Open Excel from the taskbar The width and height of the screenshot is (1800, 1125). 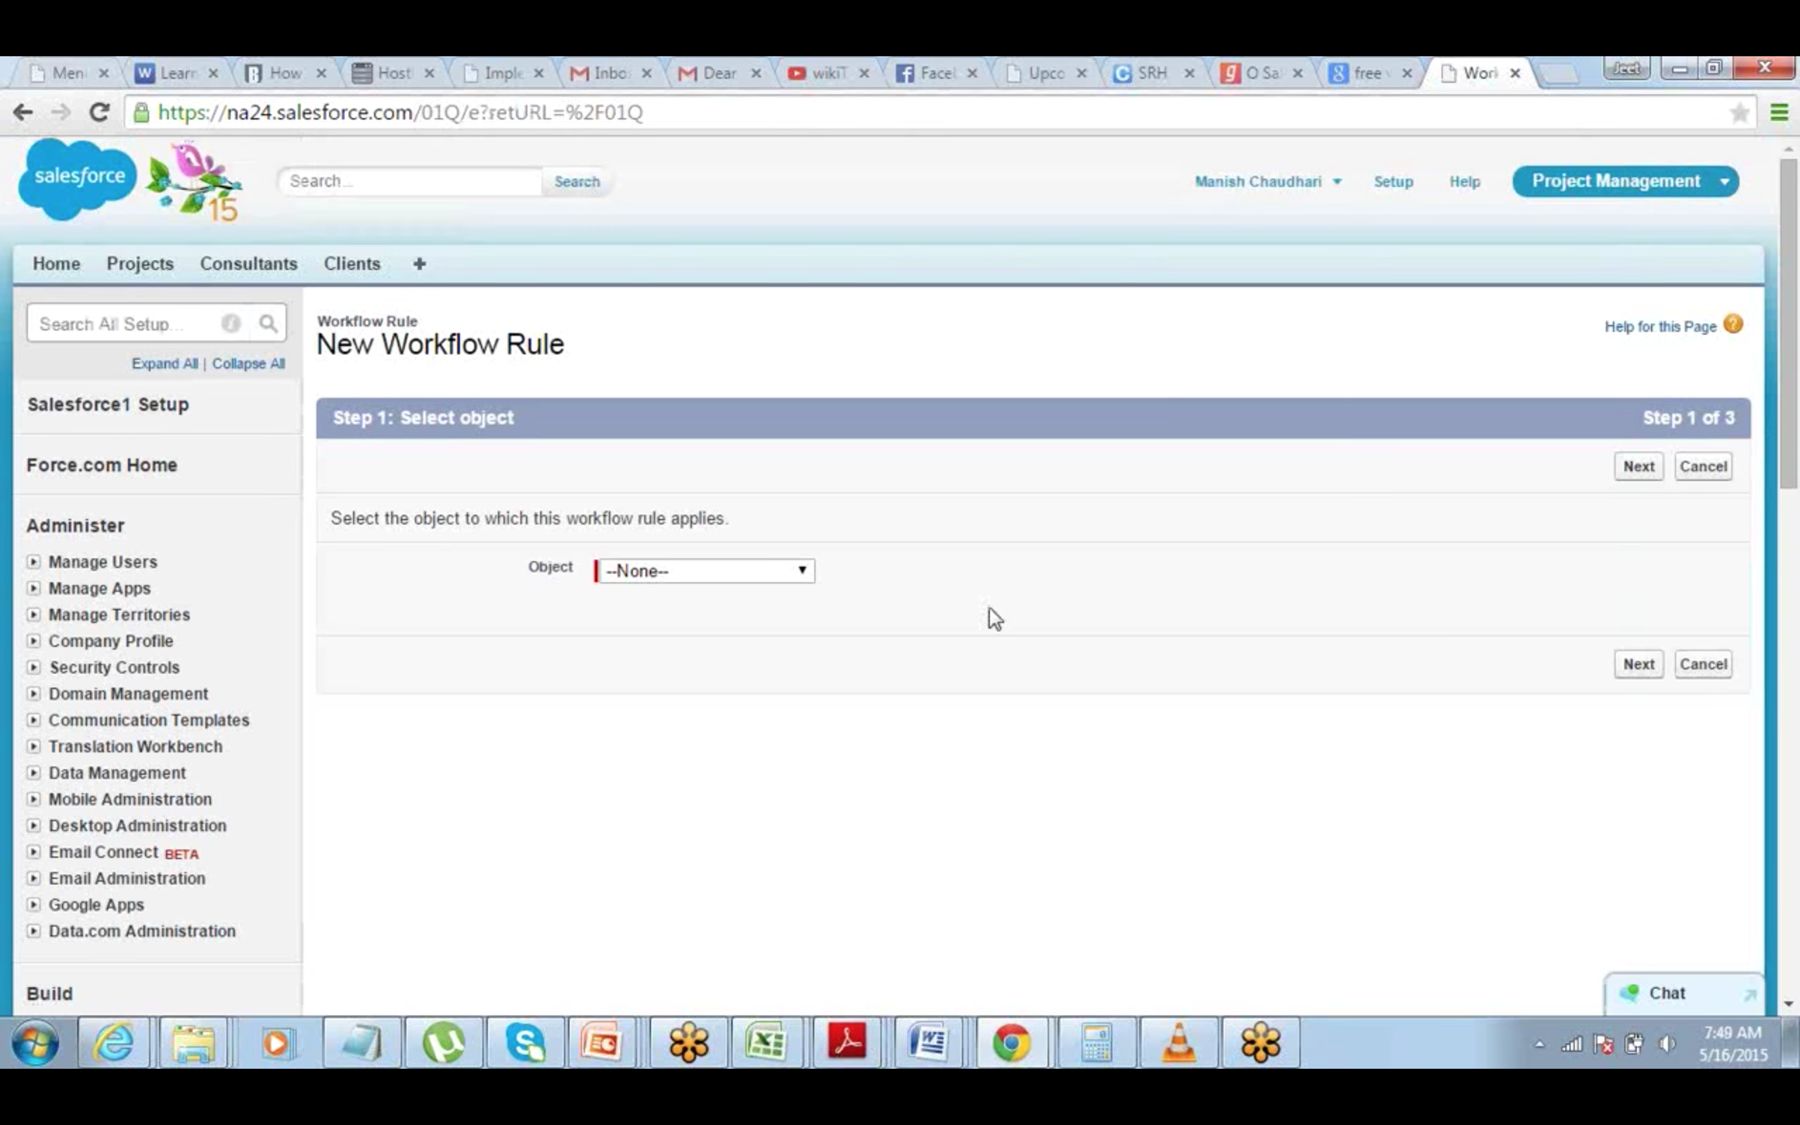click(766, 1043)
